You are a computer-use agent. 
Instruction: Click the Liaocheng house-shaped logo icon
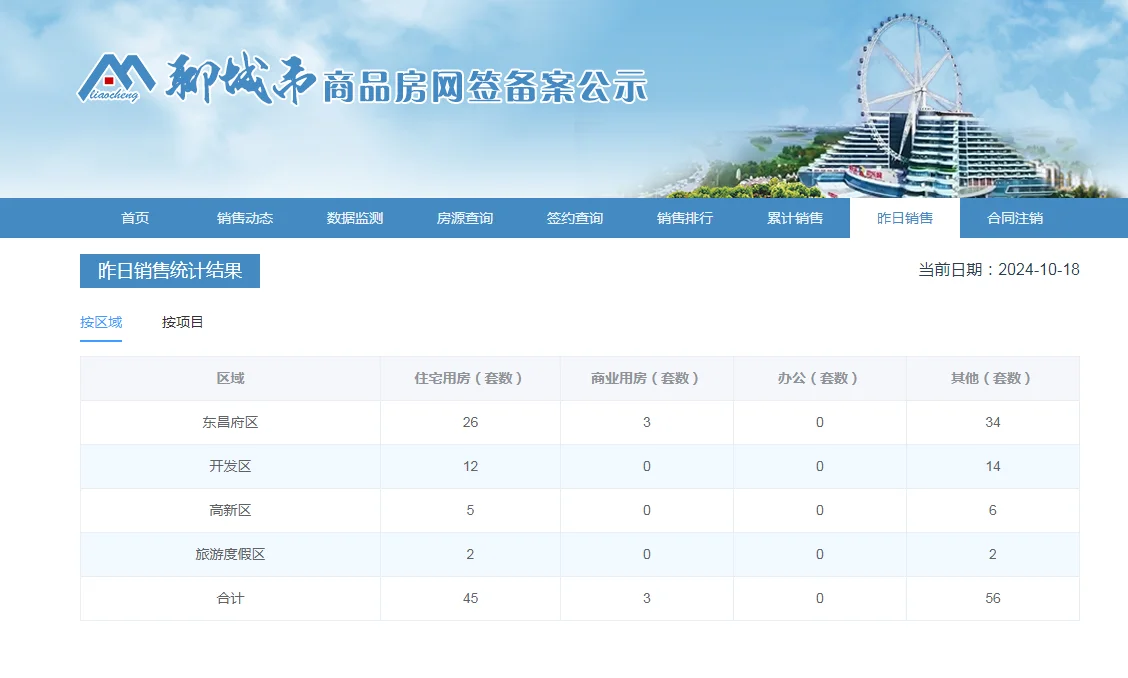116,78
